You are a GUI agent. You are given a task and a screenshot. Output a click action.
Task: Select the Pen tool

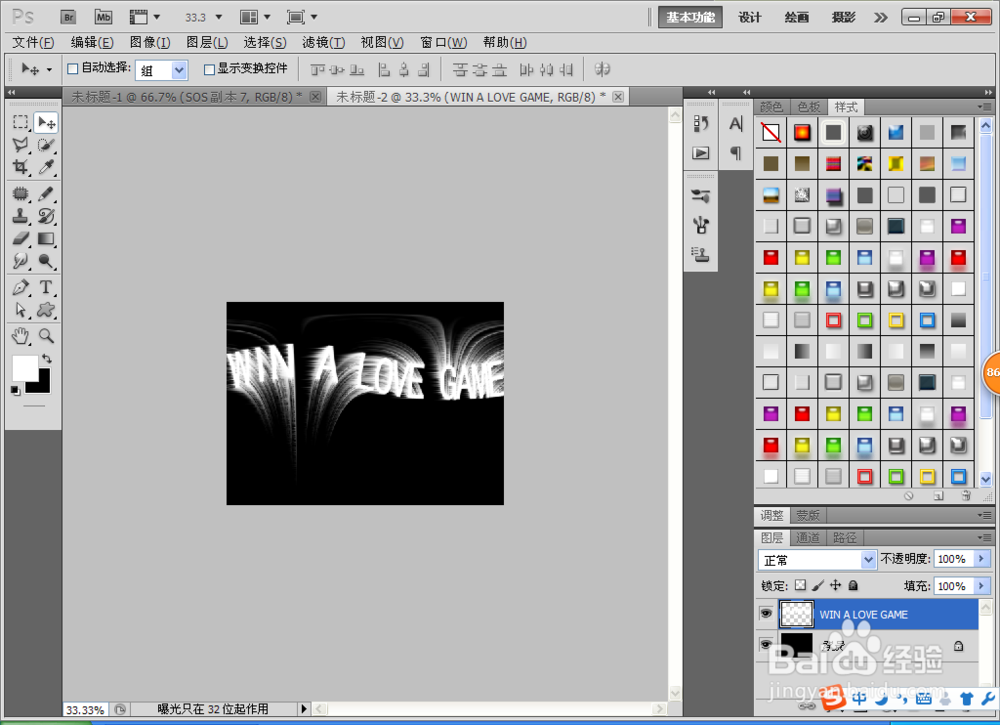point(21,287)
